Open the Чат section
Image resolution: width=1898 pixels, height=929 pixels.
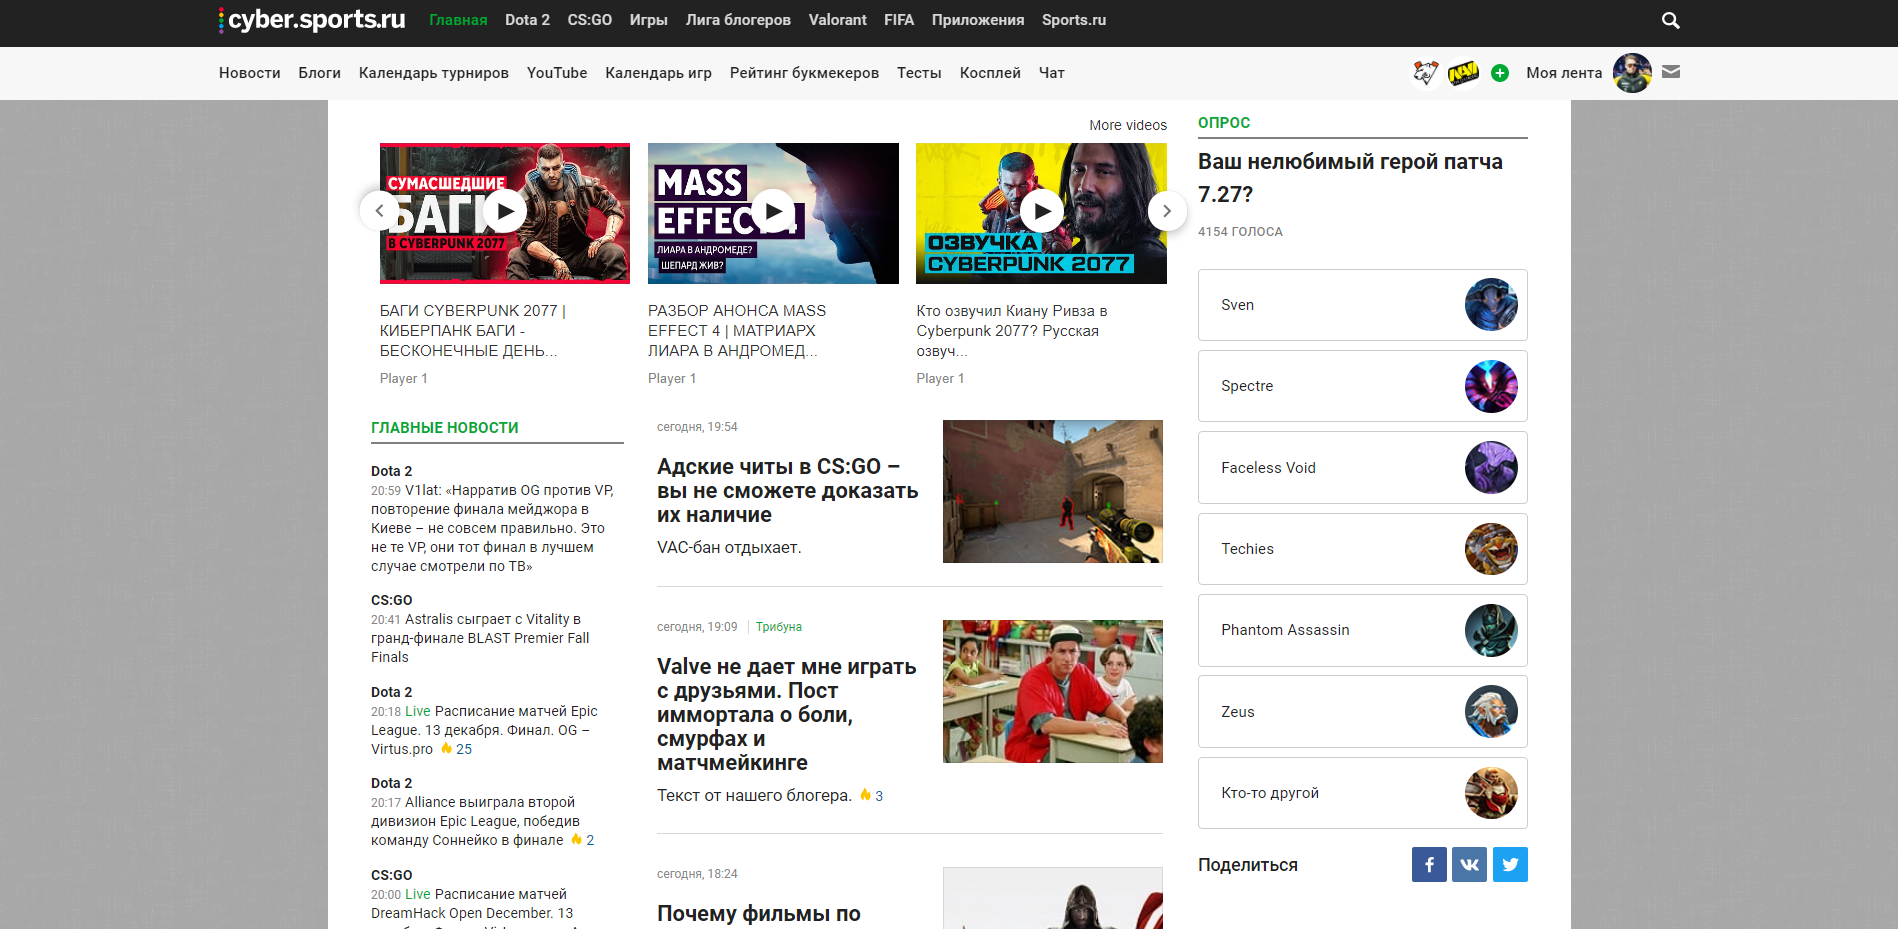coord(1052,73)
